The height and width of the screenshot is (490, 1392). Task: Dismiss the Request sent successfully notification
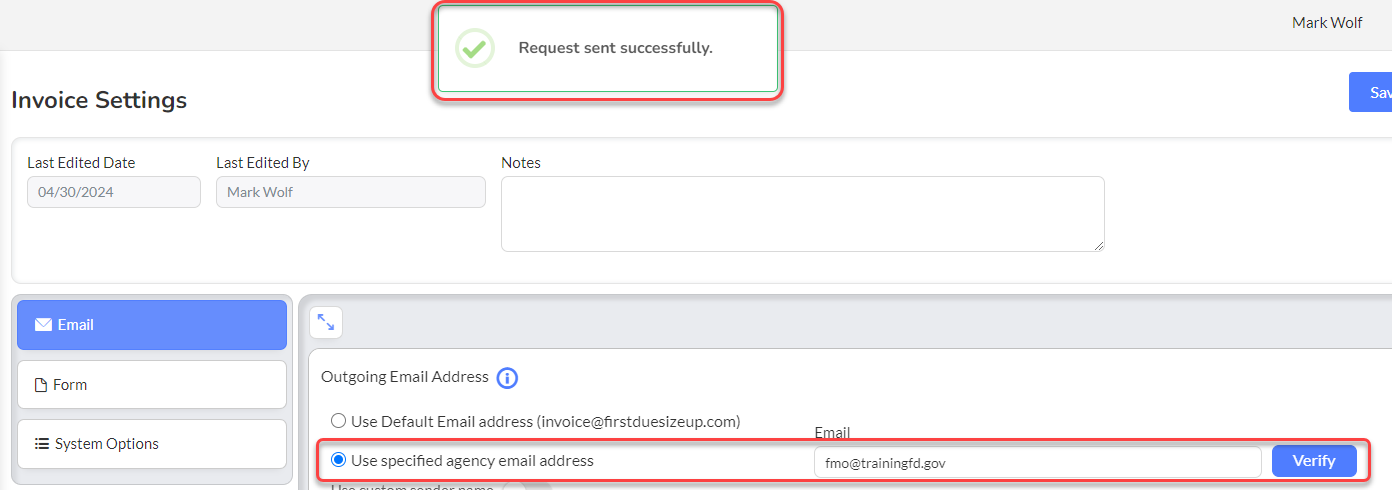(x=608, y=48)
